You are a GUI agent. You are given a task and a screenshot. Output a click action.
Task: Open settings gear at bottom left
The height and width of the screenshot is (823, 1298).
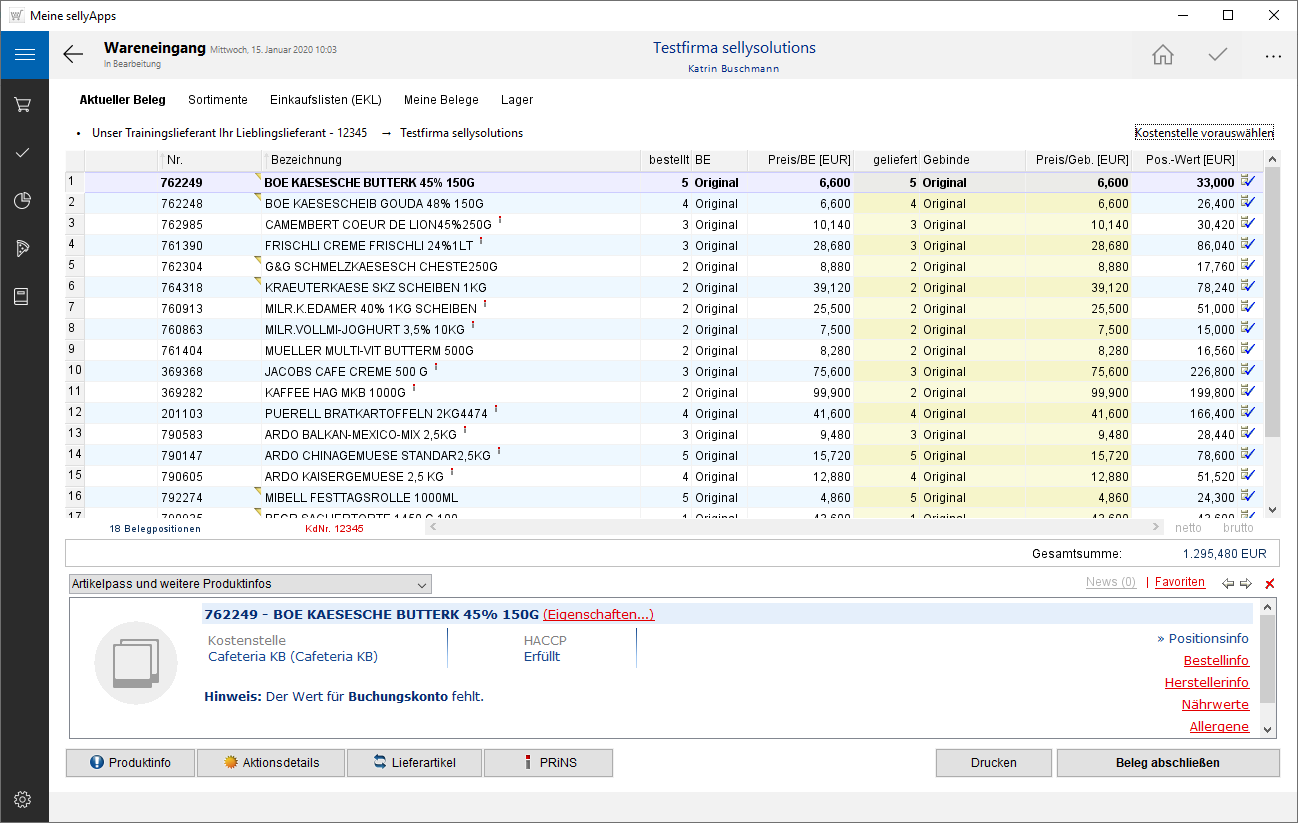(x=24, y=799)
